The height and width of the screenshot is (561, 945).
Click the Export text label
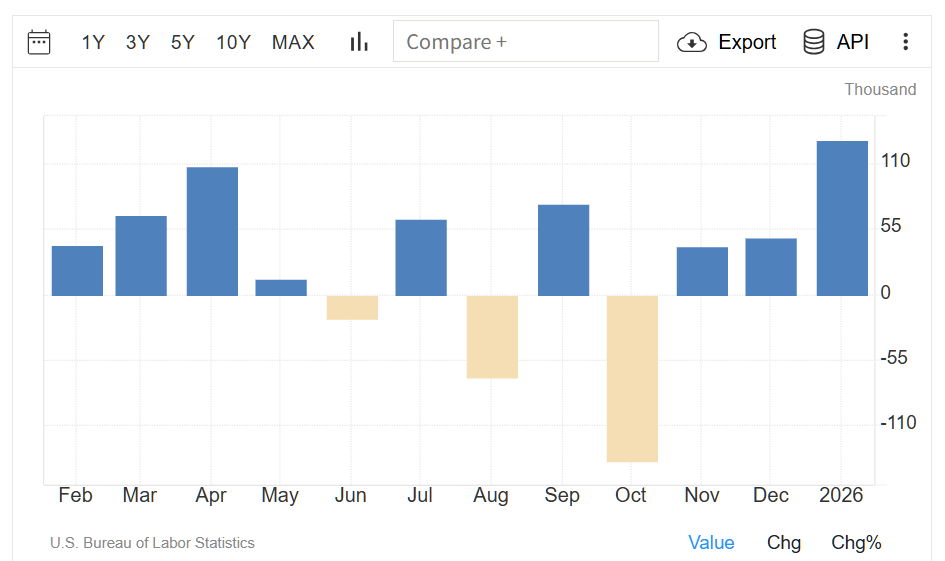tap(747, 42)
